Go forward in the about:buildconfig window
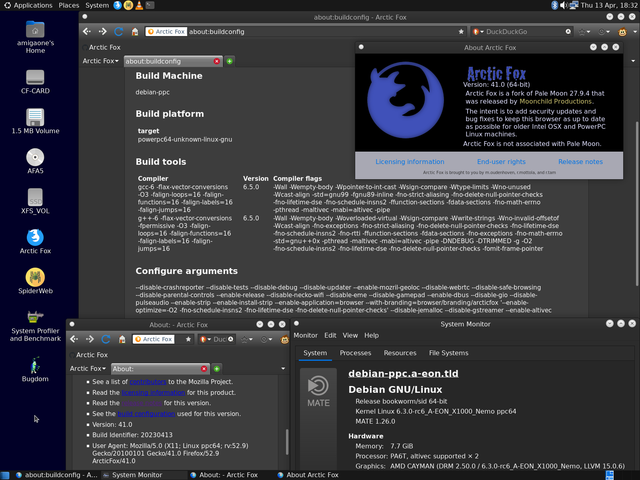The width and height of the screenshot is (640, 480). pyautogui.click(x=102, y=31)
